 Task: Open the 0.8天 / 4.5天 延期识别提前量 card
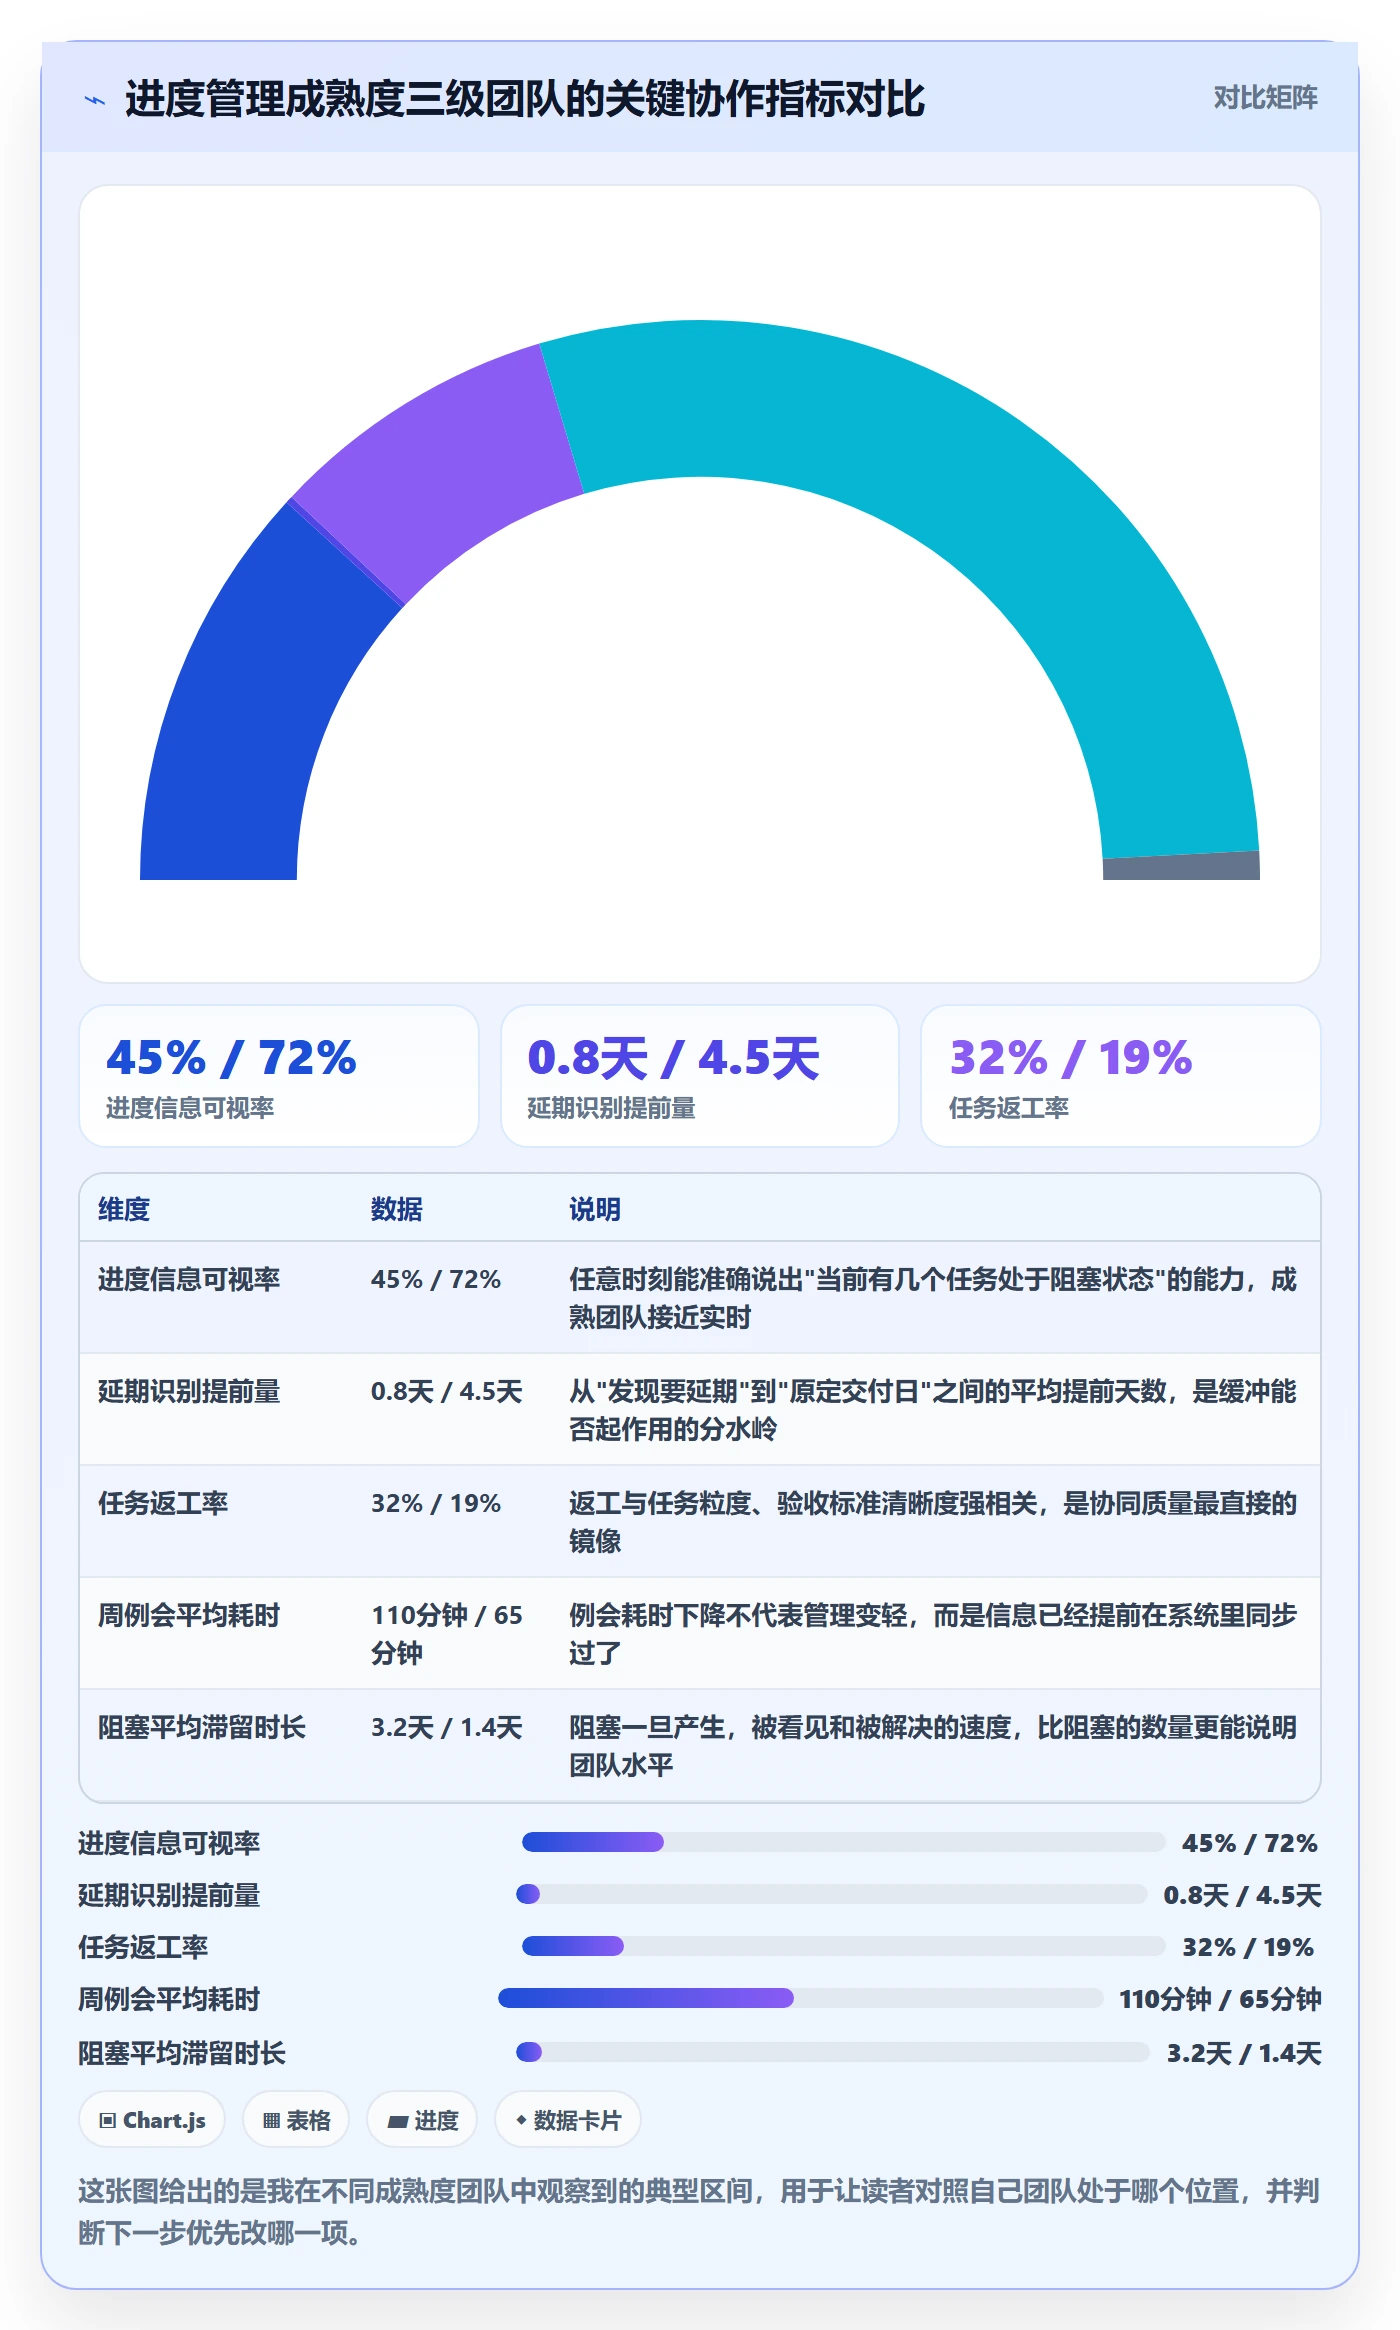tap(700, 1076)
